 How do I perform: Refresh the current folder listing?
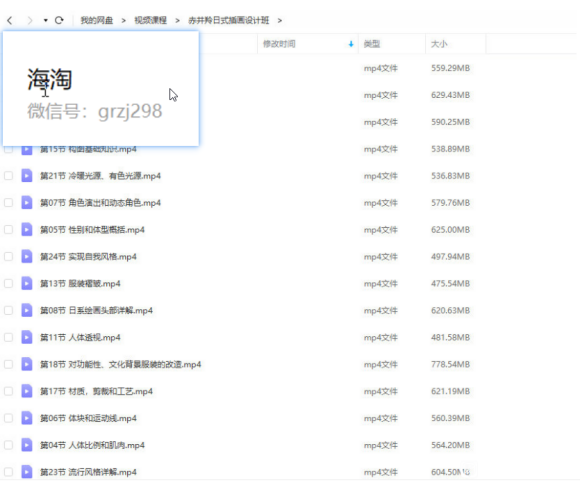click(x=59, y=20)
